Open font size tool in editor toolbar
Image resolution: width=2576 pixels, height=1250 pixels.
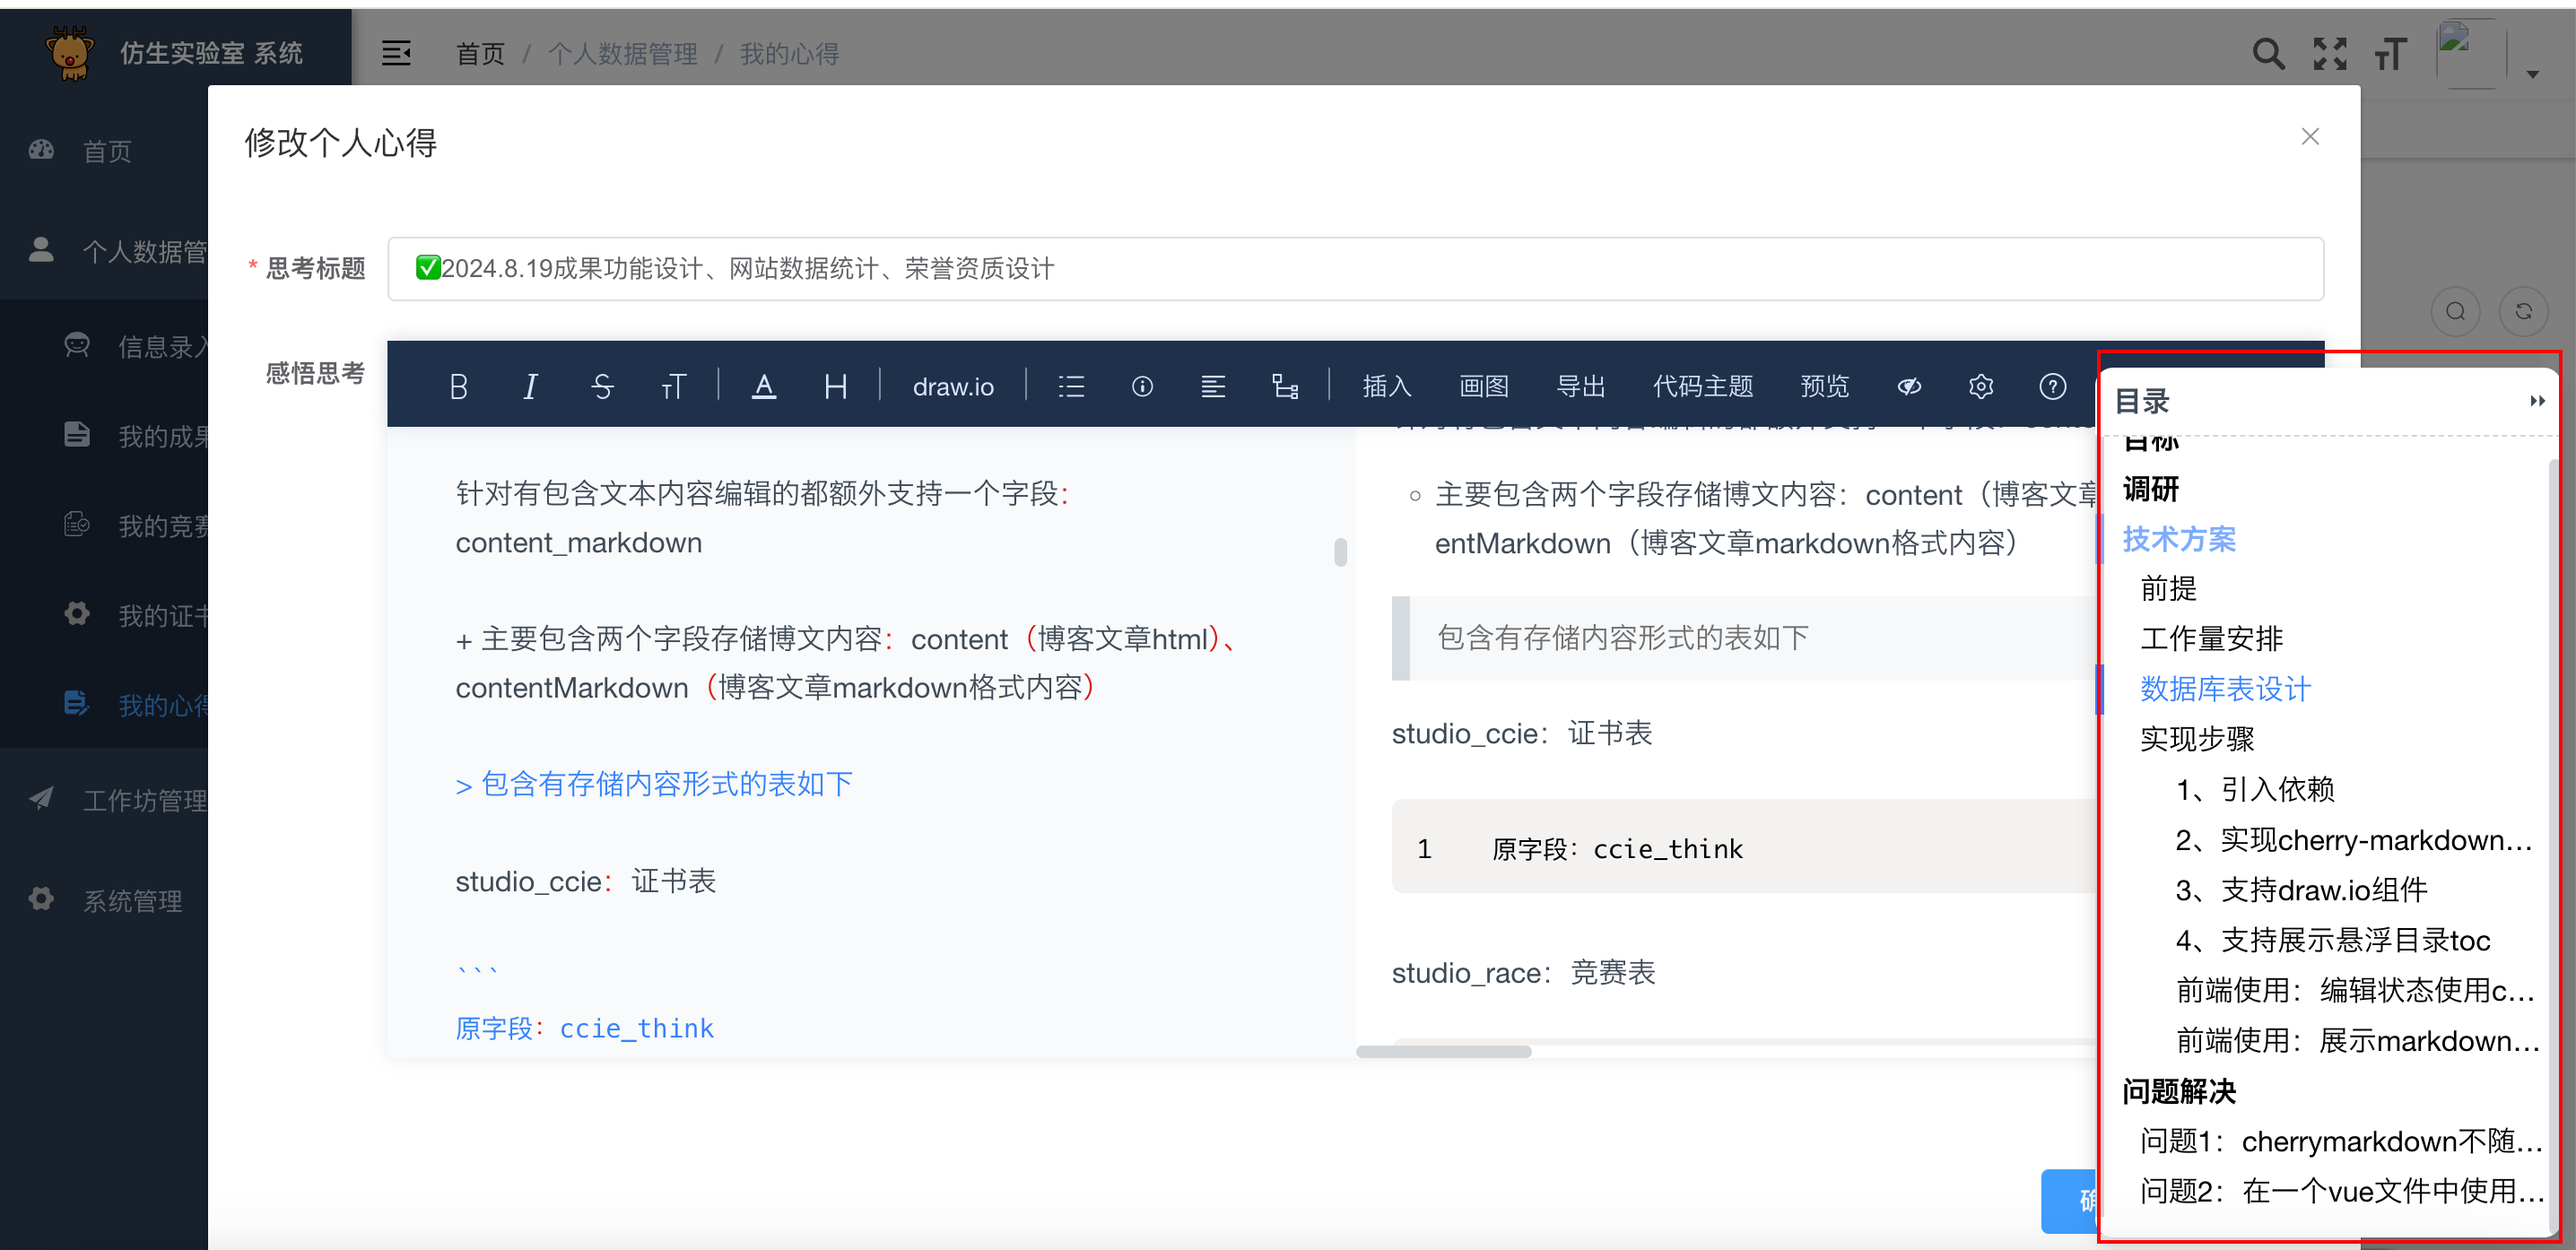(674, 387)
